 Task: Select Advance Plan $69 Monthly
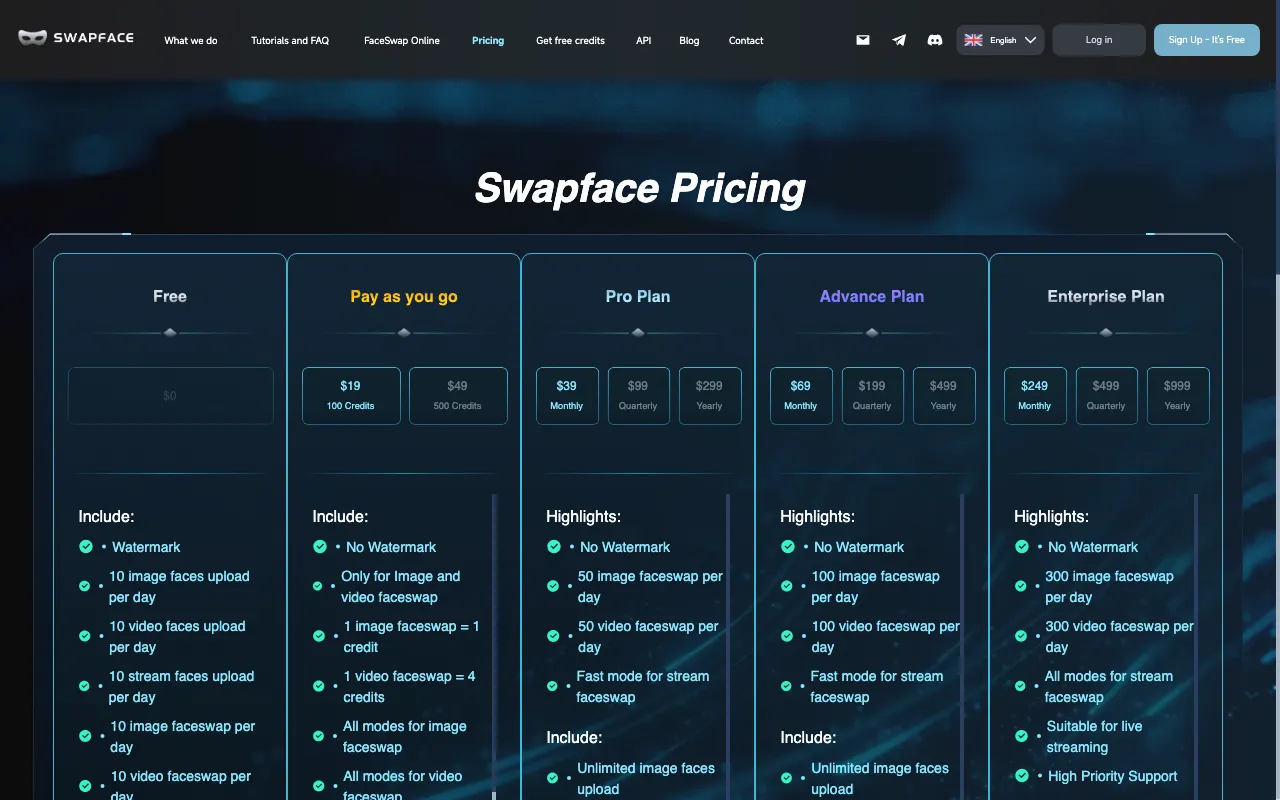801,396
